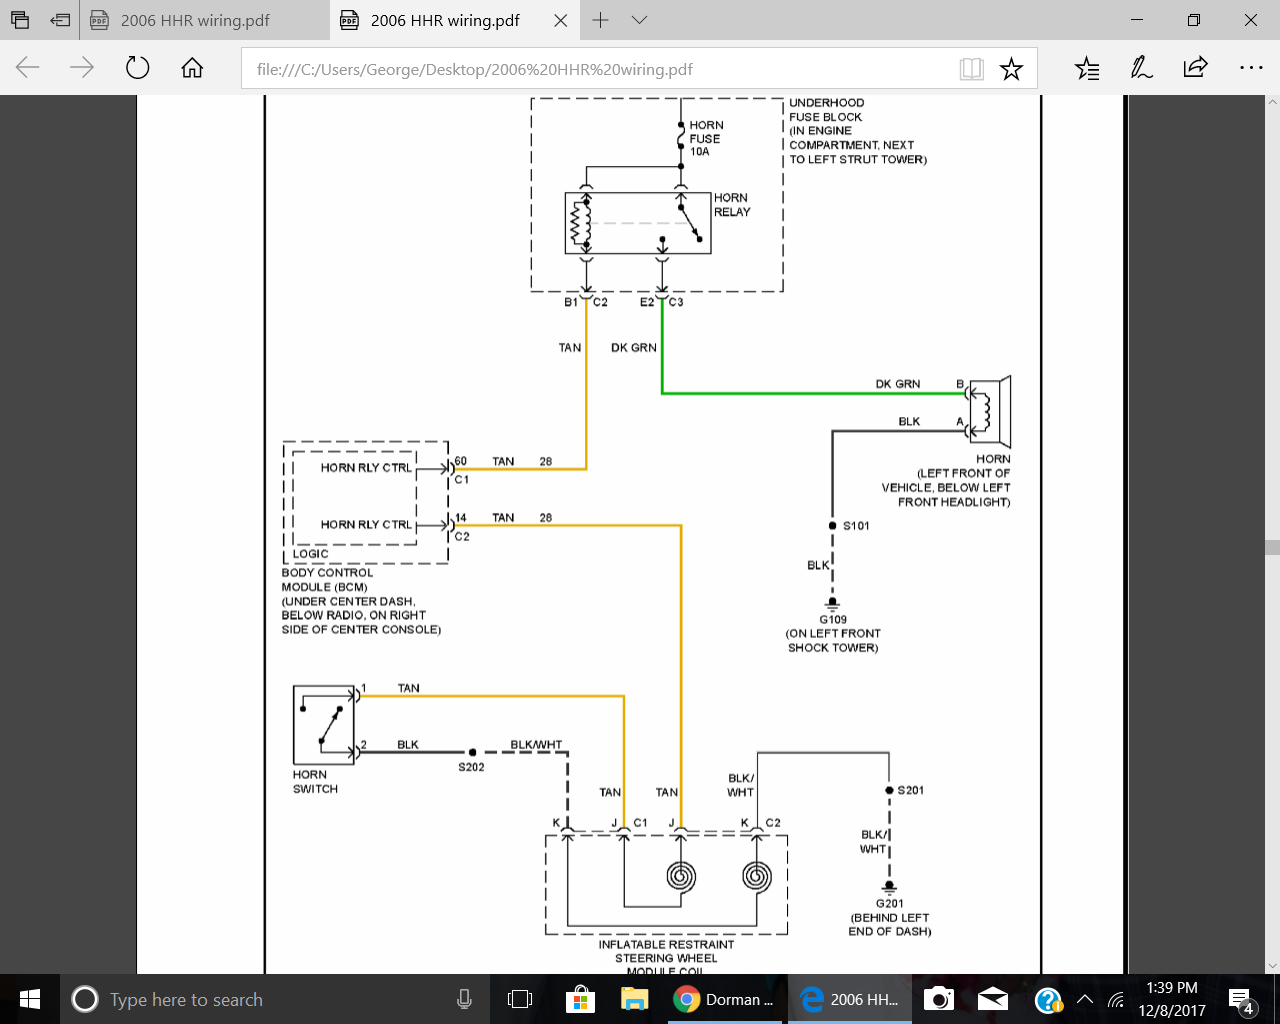Show hidden system tray icons

point(1084,999)
